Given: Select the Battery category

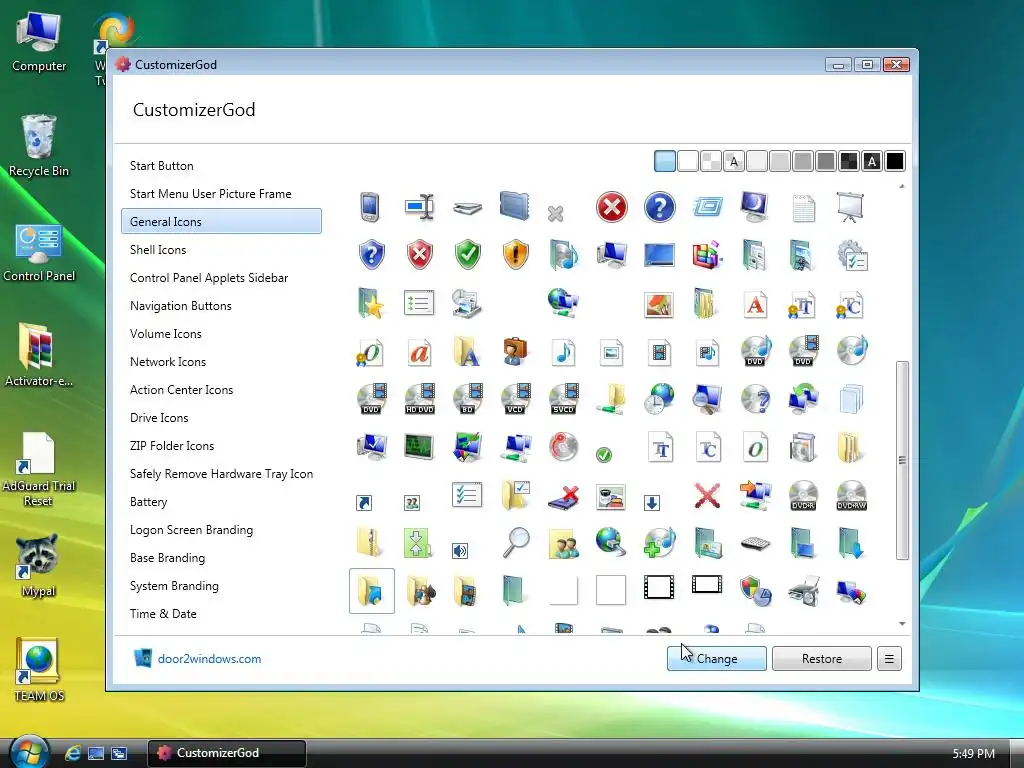Looking at the screenshot, I should pyautogui.click(x=149, y=502).
